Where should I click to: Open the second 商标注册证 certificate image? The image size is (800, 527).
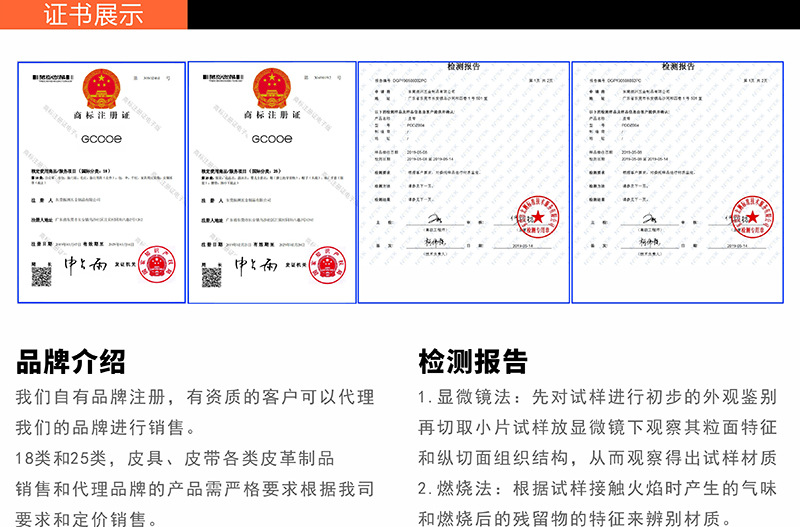271,182
